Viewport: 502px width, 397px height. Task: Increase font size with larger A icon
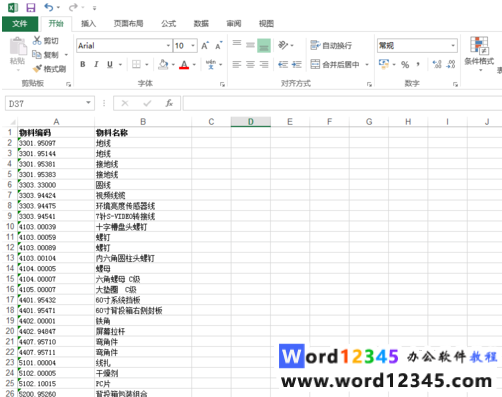click(205, 46)
